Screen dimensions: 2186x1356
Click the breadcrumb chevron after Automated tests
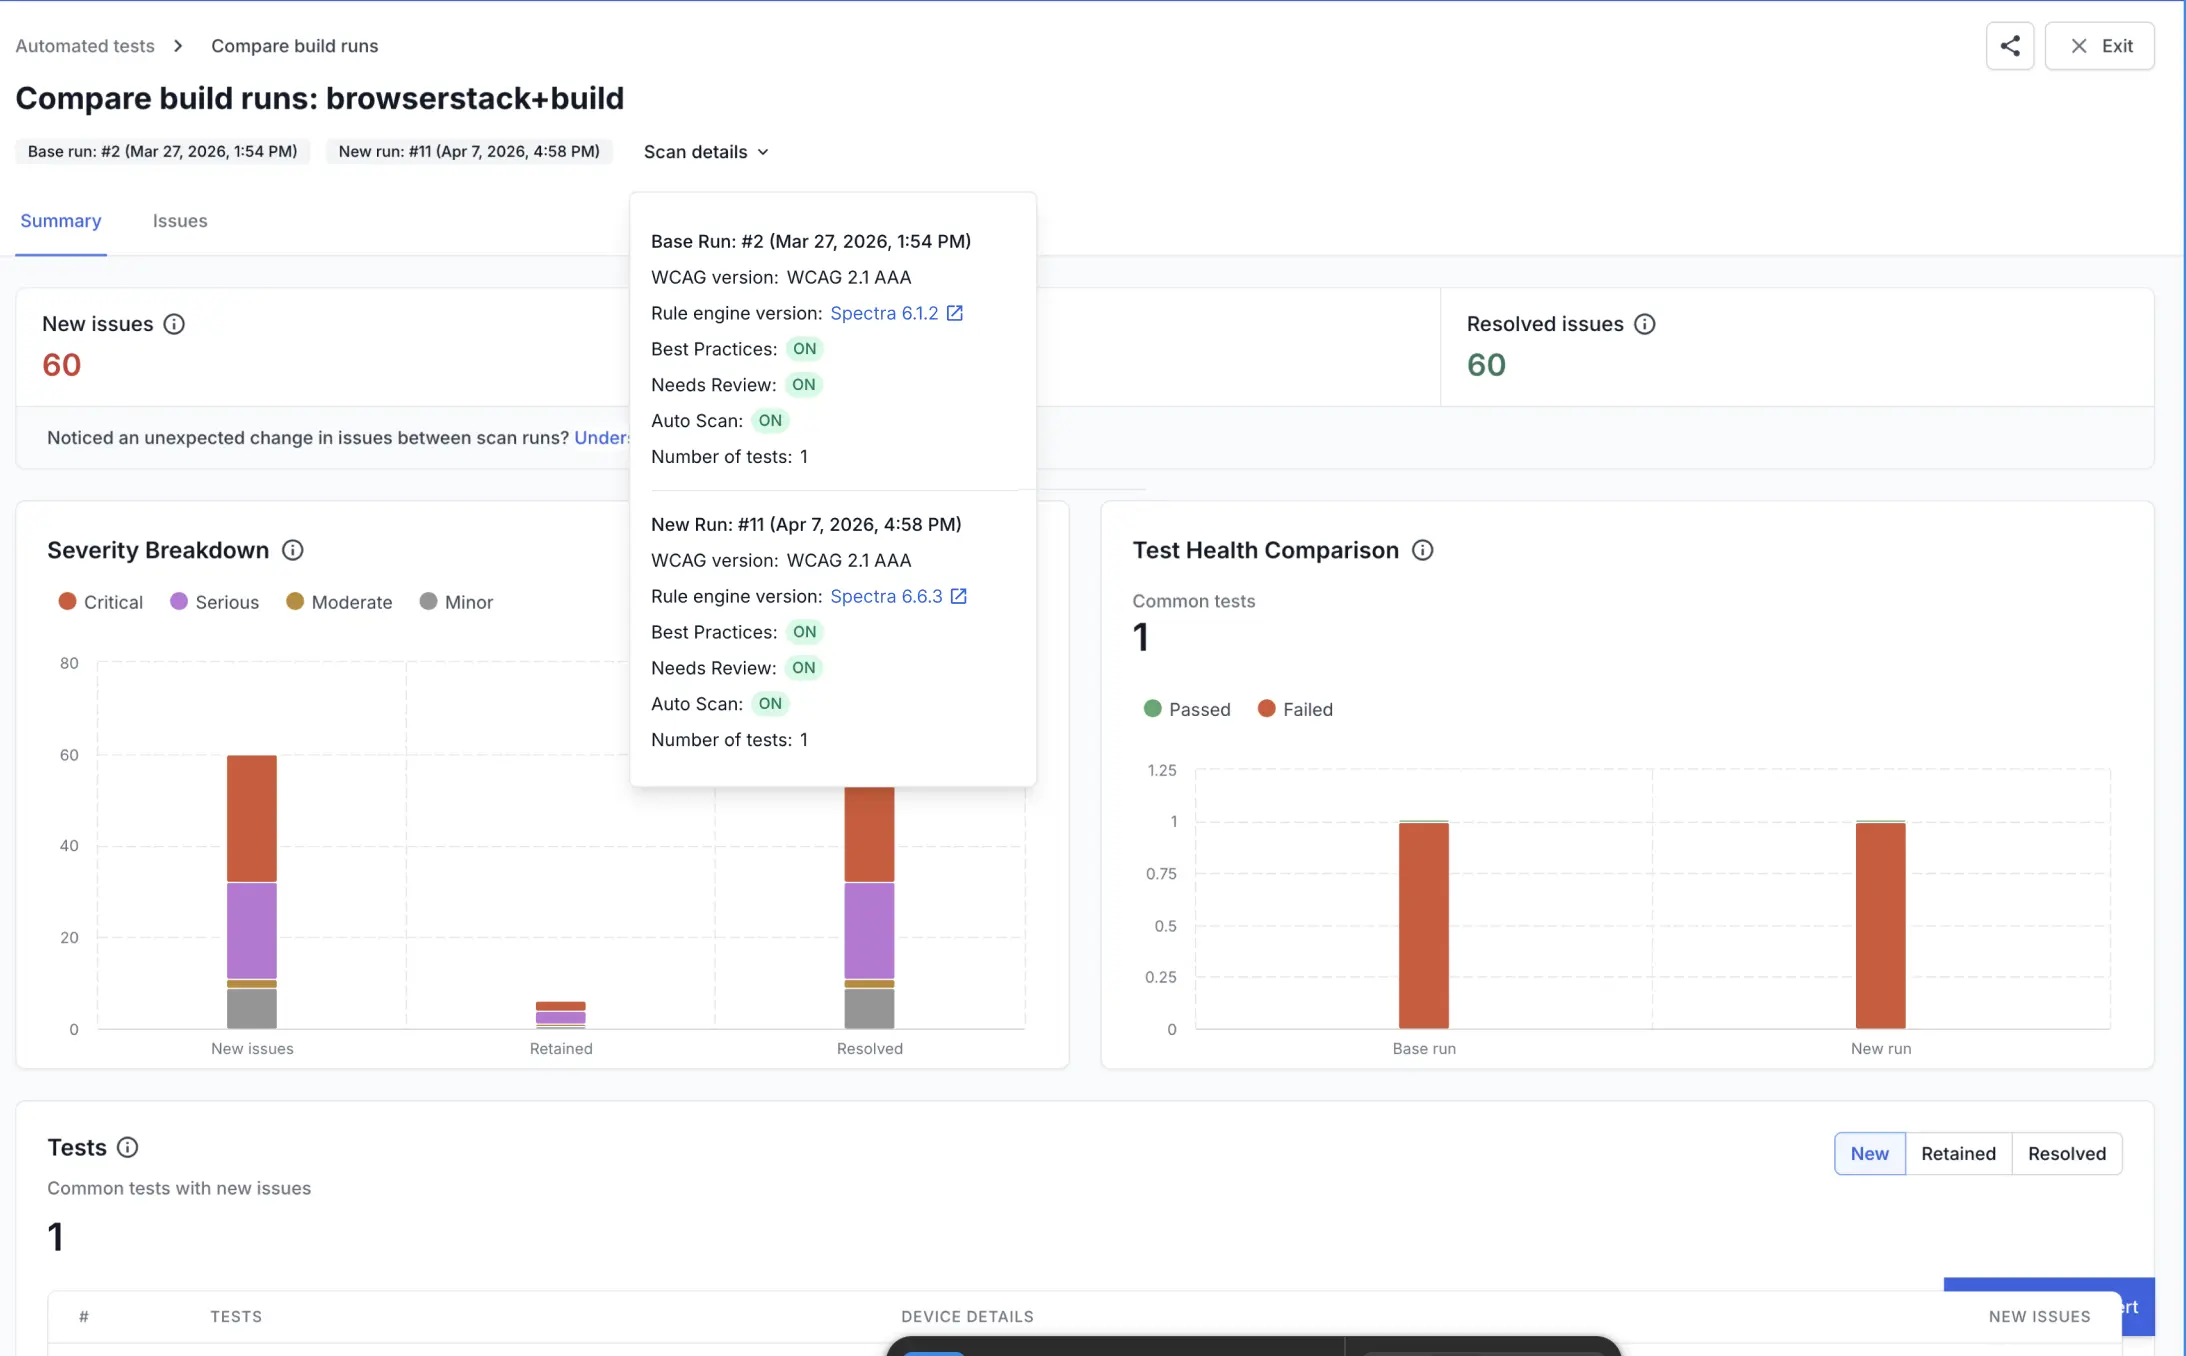coord(178,46)
